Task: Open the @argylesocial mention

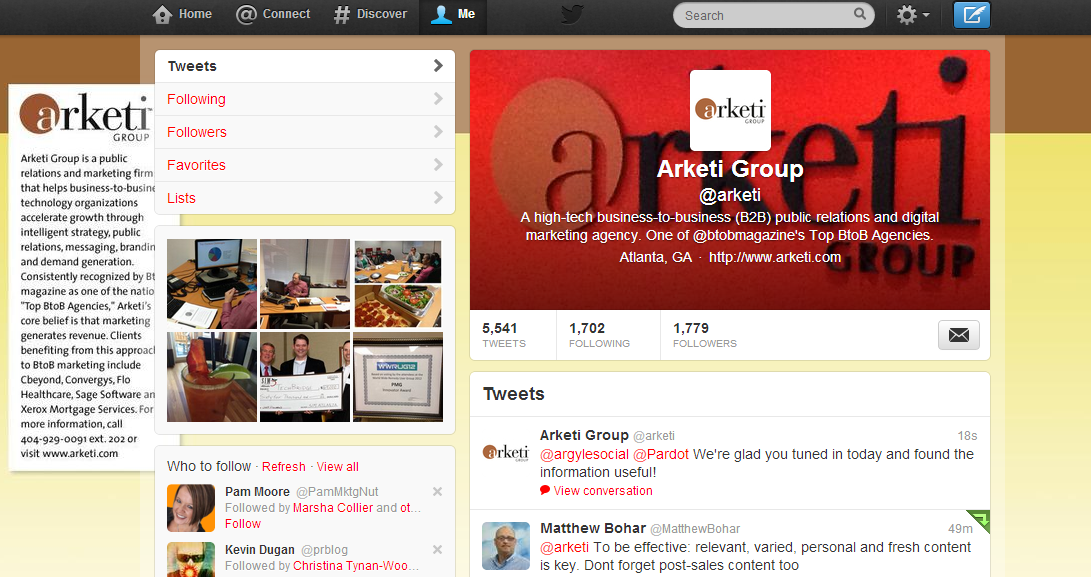Action: pos(584,455)
